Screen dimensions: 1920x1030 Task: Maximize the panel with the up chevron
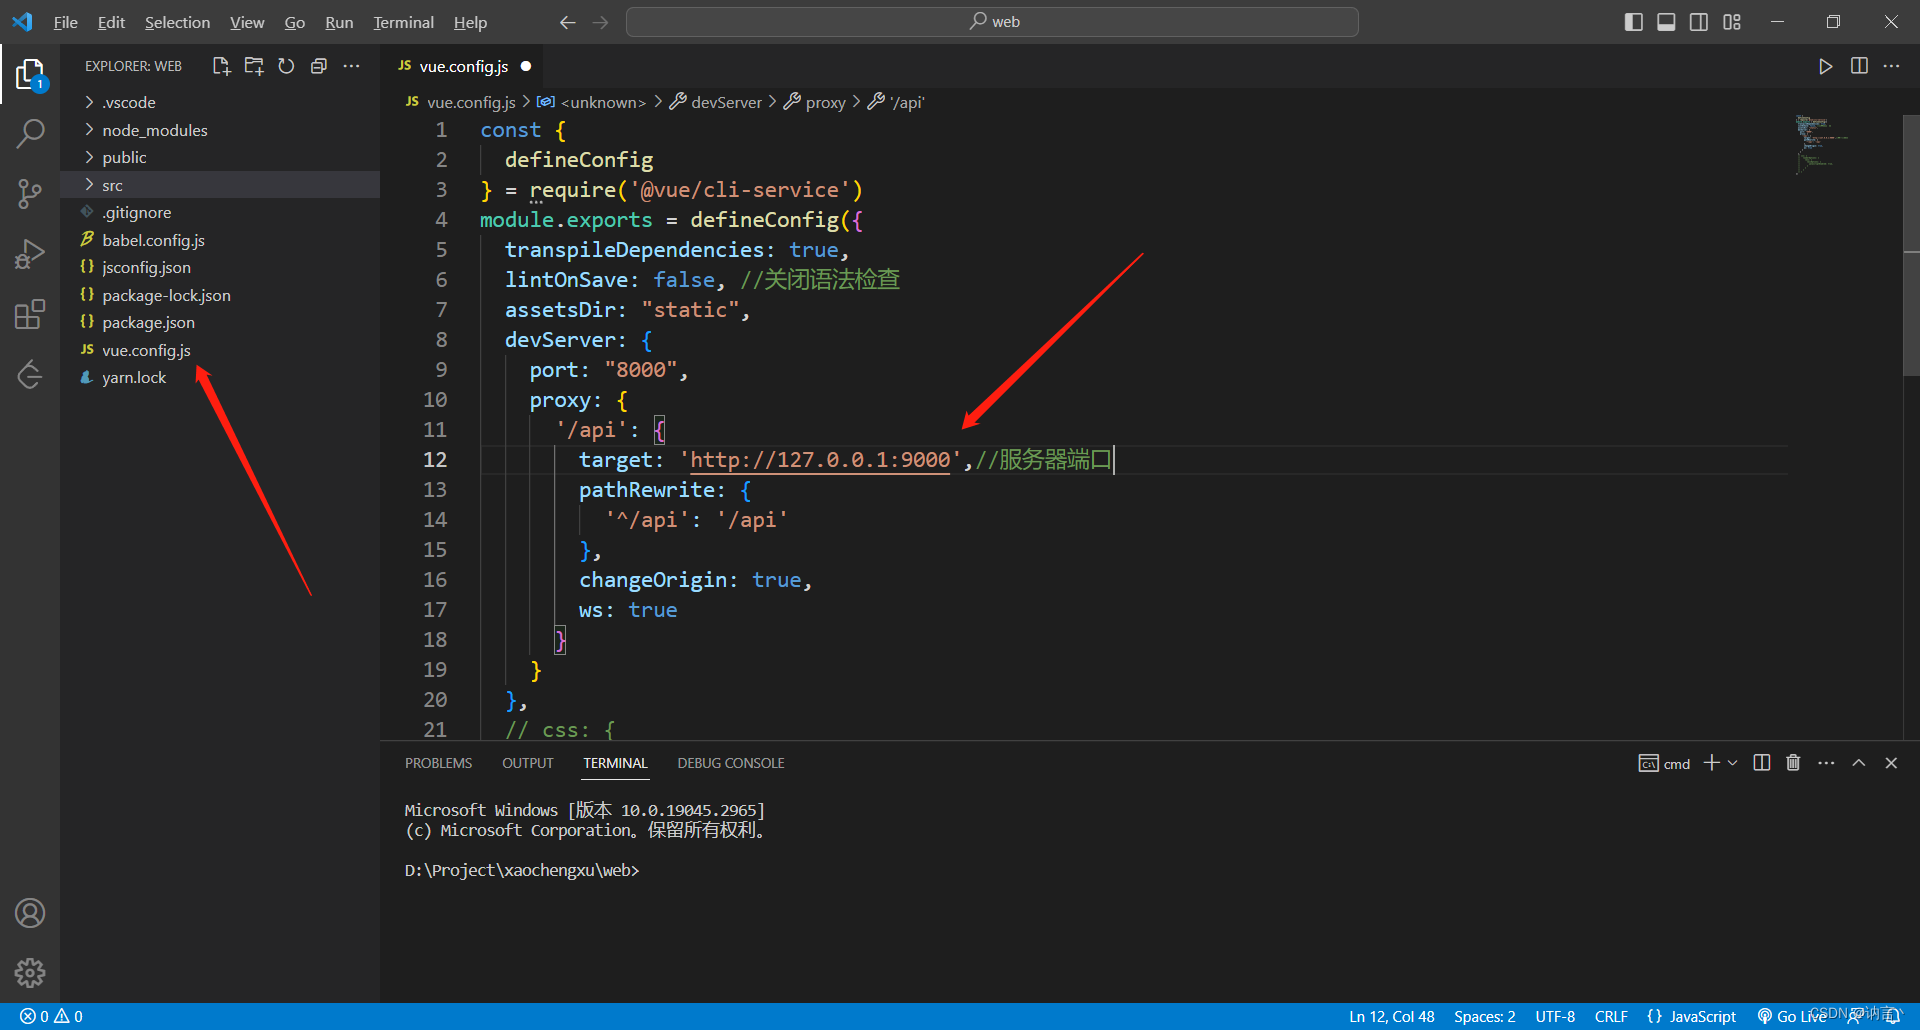pyautogui.click(x=1859, y=763)
